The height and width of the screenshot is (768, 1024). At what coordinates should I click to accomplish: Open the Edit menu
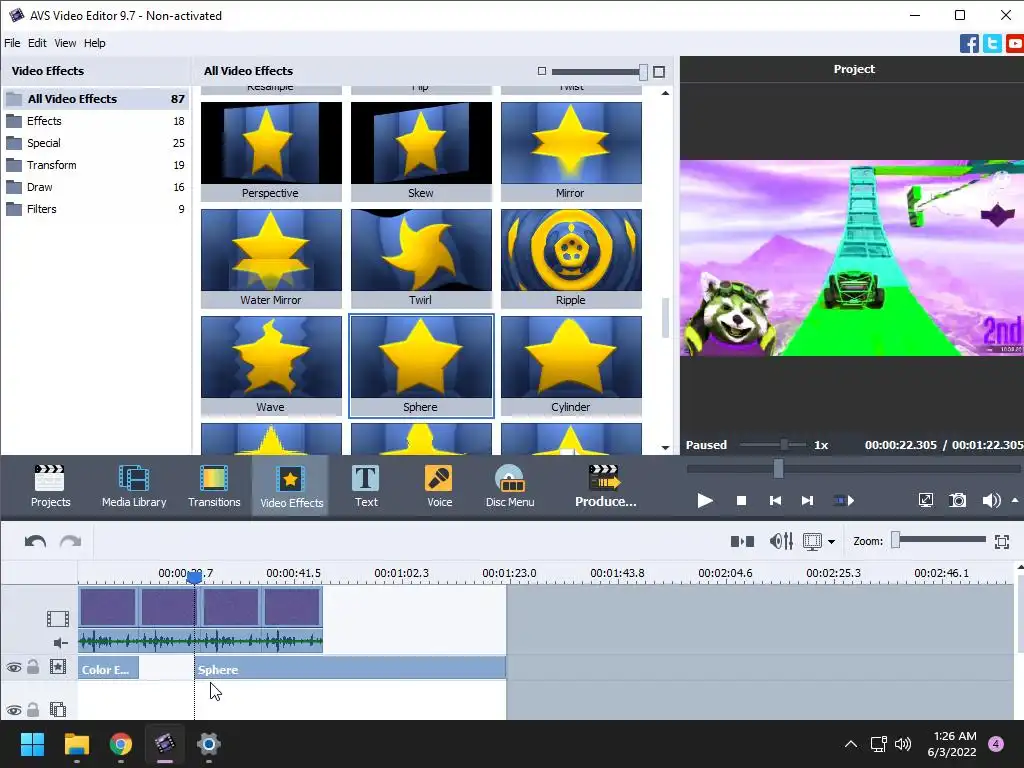(37, 43)
